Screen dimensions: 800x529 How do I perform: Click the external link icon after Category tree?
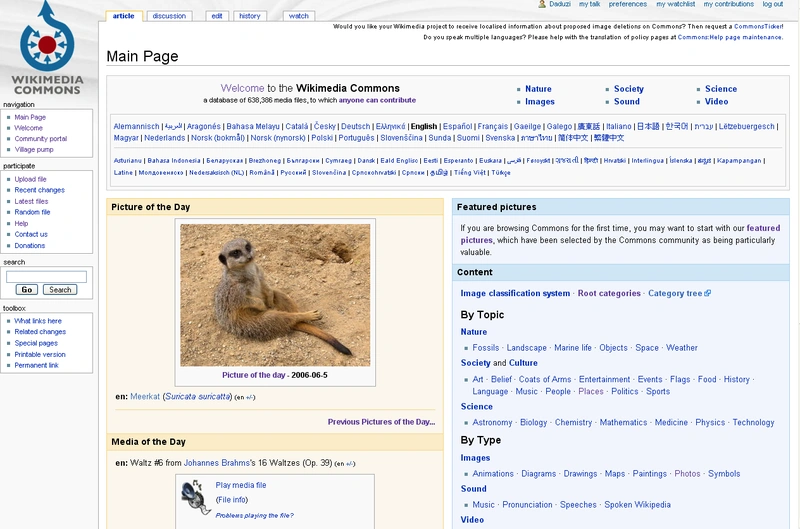708,293
